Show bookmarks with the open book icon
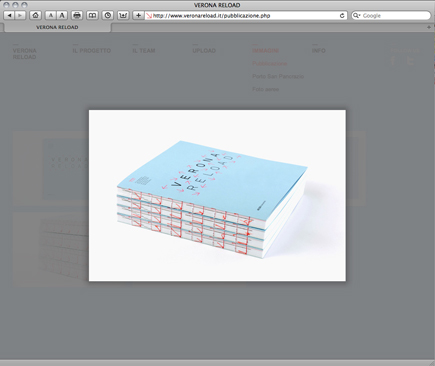Image resolution: width=435 pixels, height=366 pixels. point(92,15)
